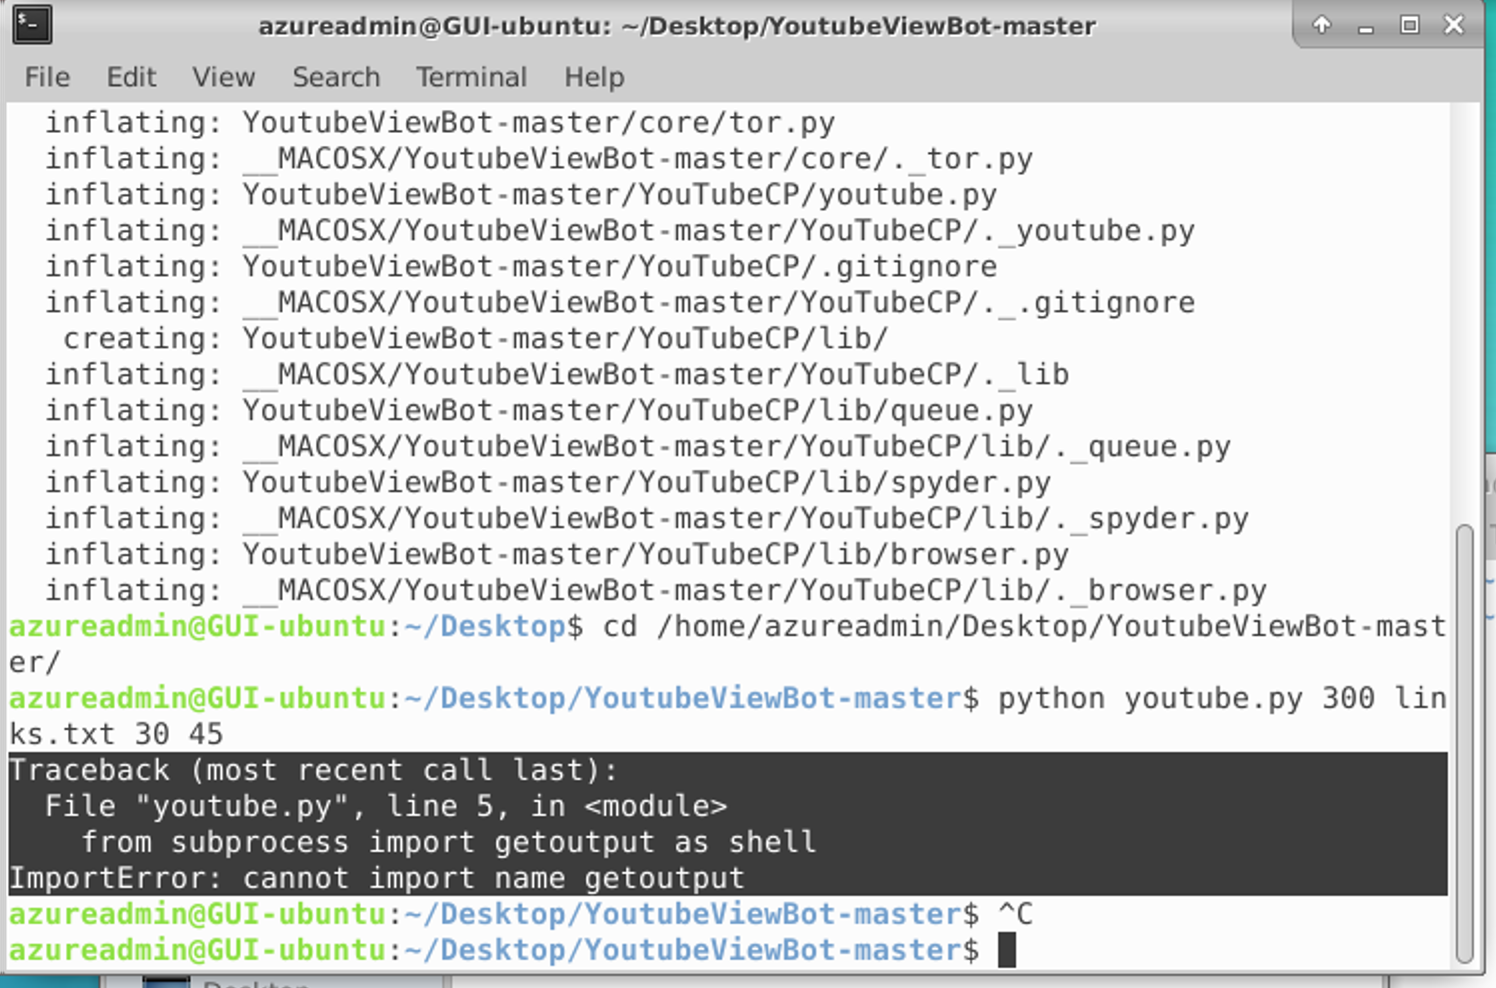This screenshot has width=1496, height=988.
Task: Click the line inflating YouTubeCP/youtube.py
Action: tap(521, 194)
